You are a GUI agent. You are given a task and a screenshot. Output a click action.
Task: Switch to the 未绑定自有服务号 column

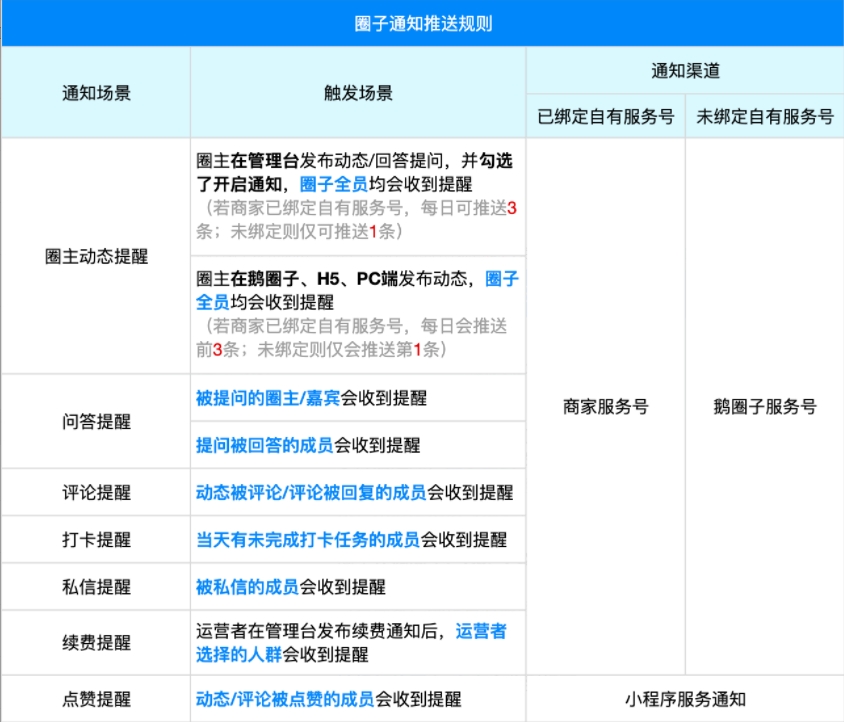[x=763, y=110]
